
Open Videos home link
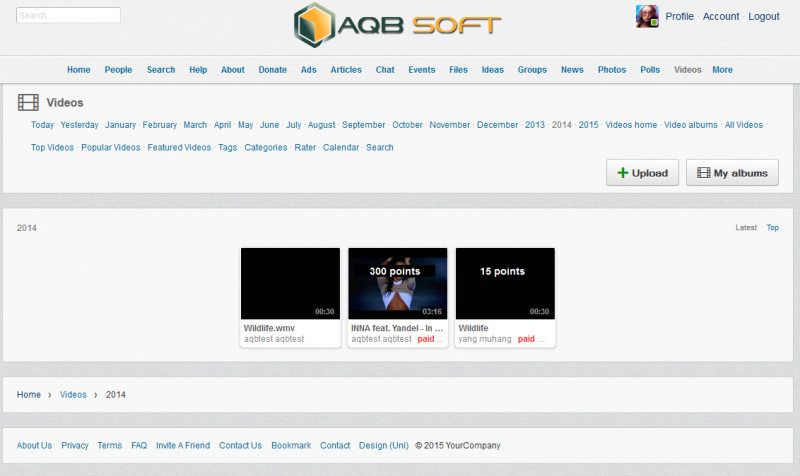631,125
